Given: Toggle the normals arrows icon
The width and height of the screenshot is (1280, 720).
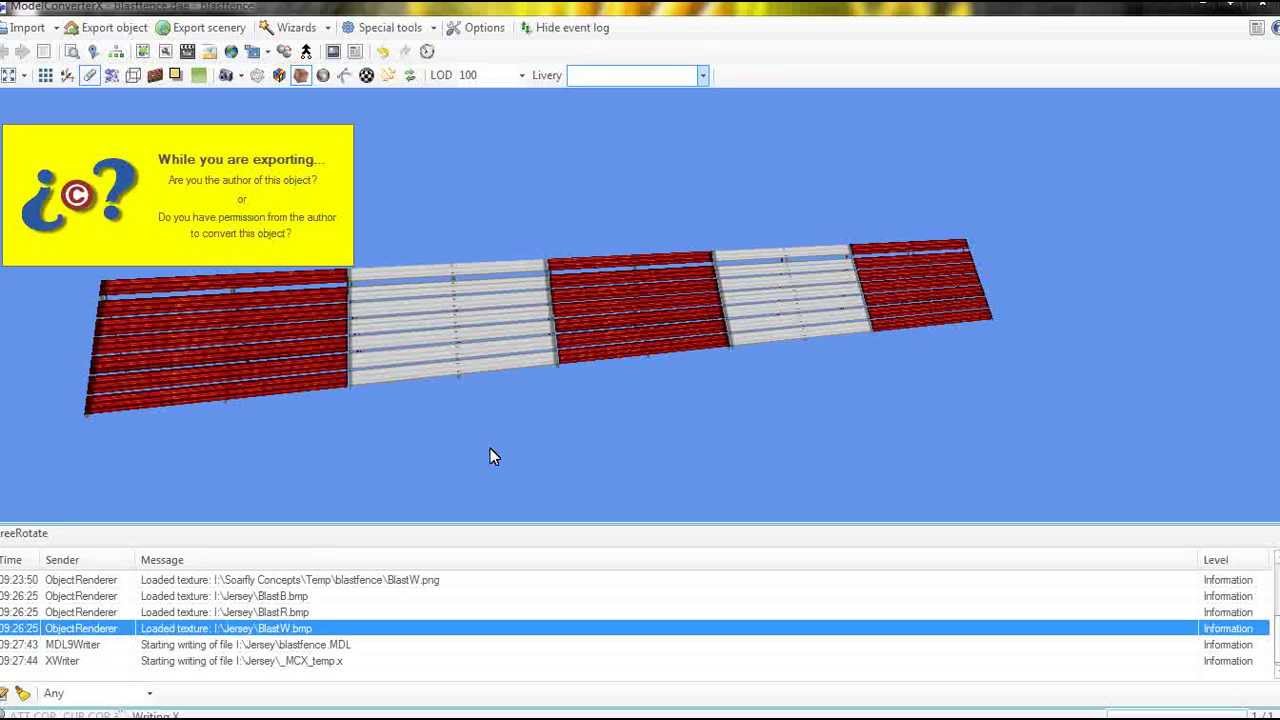Looking at the screenshot, I should [x=345, y=75].
